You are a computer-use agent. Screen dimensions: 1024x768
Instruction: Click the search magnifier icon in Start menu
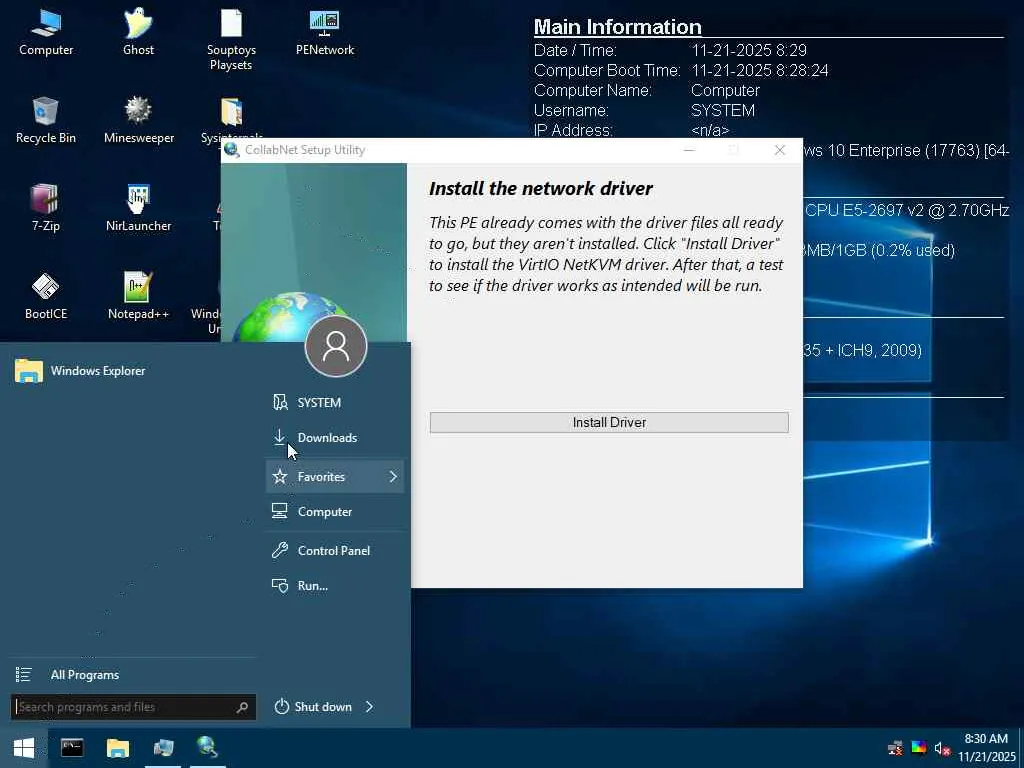[242, 707]
